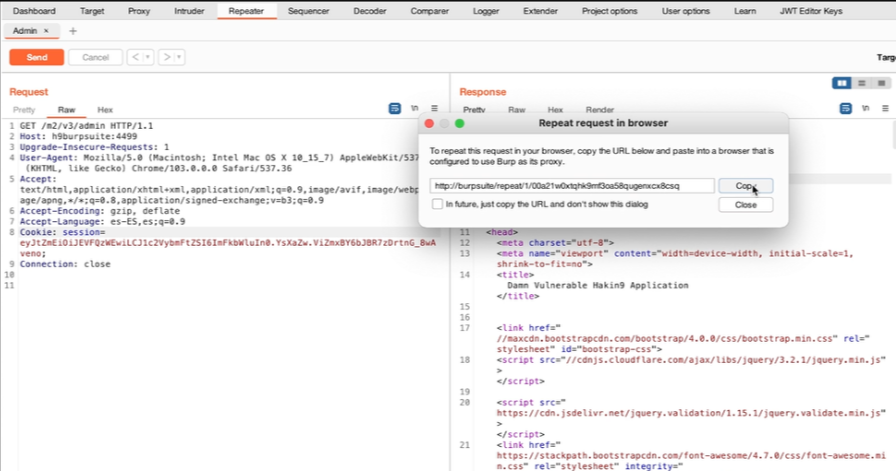Select side-by-side split layout icon
The height and width of the screenshot is (471, 896).
click(842, 83)
